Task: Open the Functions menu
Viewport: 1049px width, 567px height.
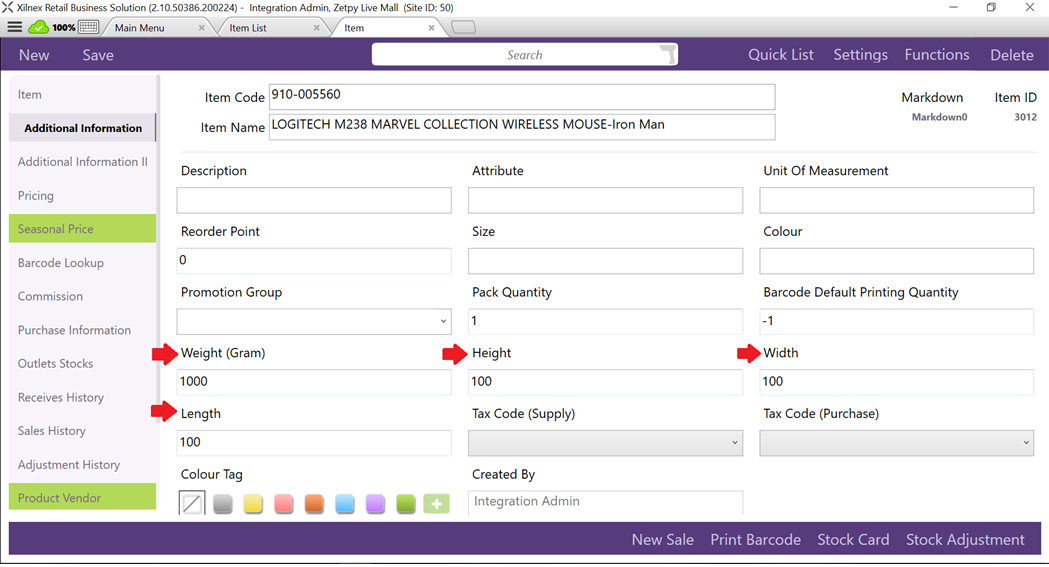Action: 937,55
